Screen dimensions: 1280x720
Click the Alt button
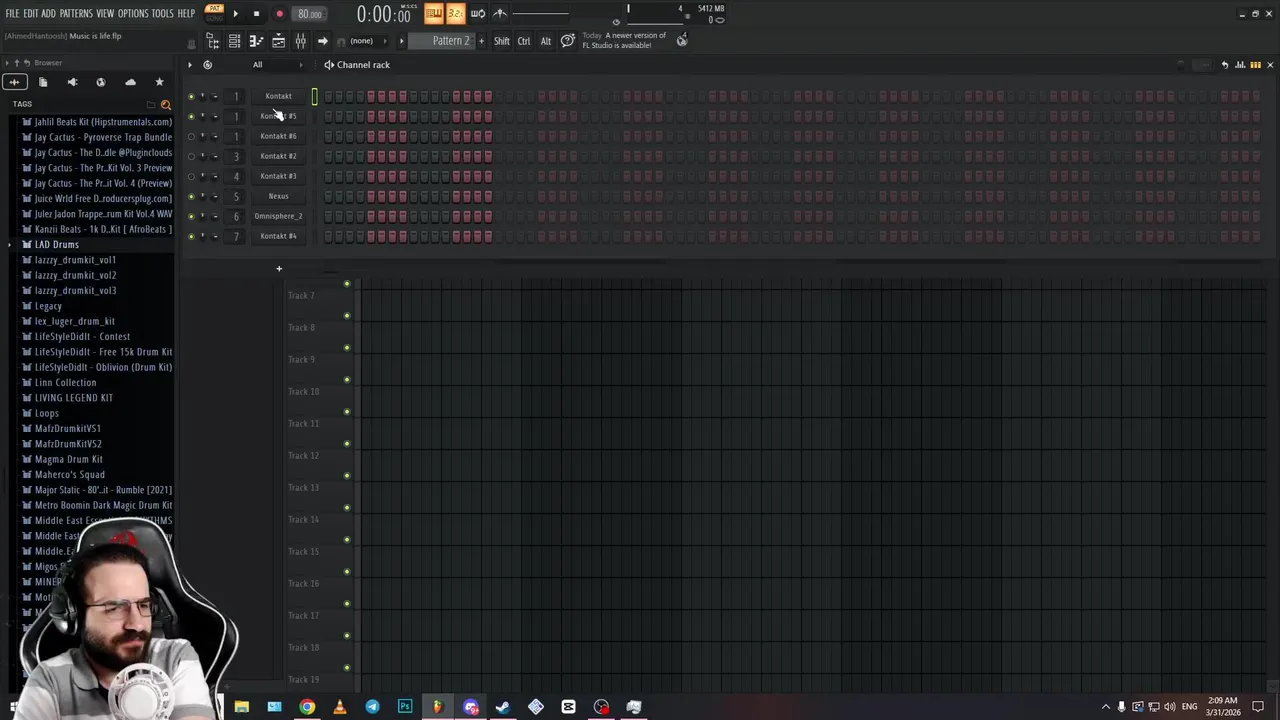pyautogui.click(x=546, y=41)
